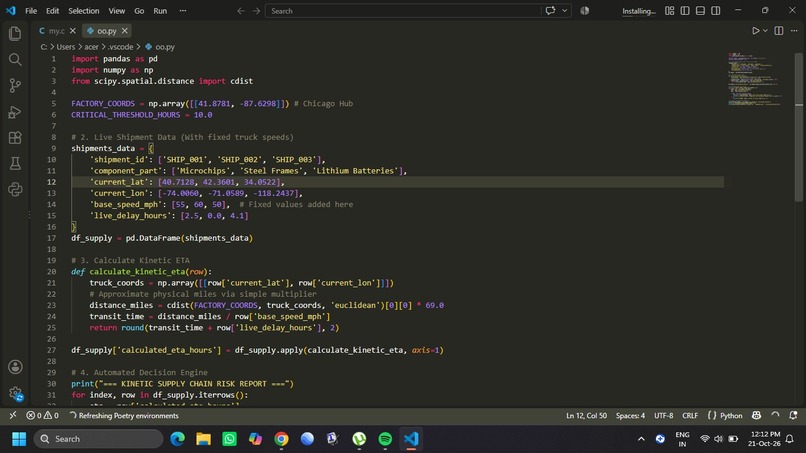Open the Manage gear icon
806x453 pixels.
[x=15, y=393]
